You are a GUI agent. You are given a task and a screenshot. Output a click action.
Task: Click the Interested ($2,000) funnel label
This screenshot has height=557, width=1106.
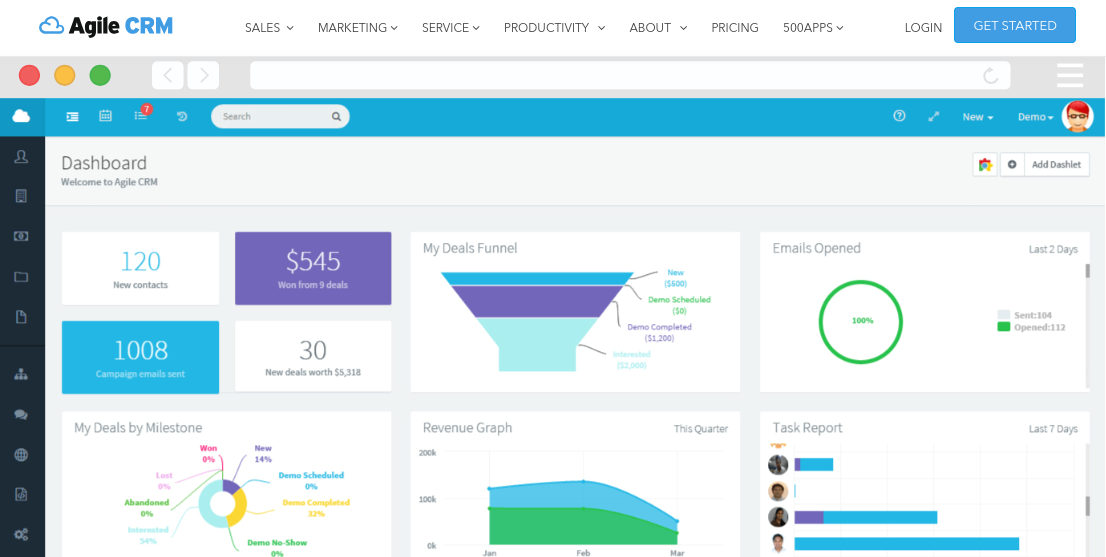[x=631, y=360]
